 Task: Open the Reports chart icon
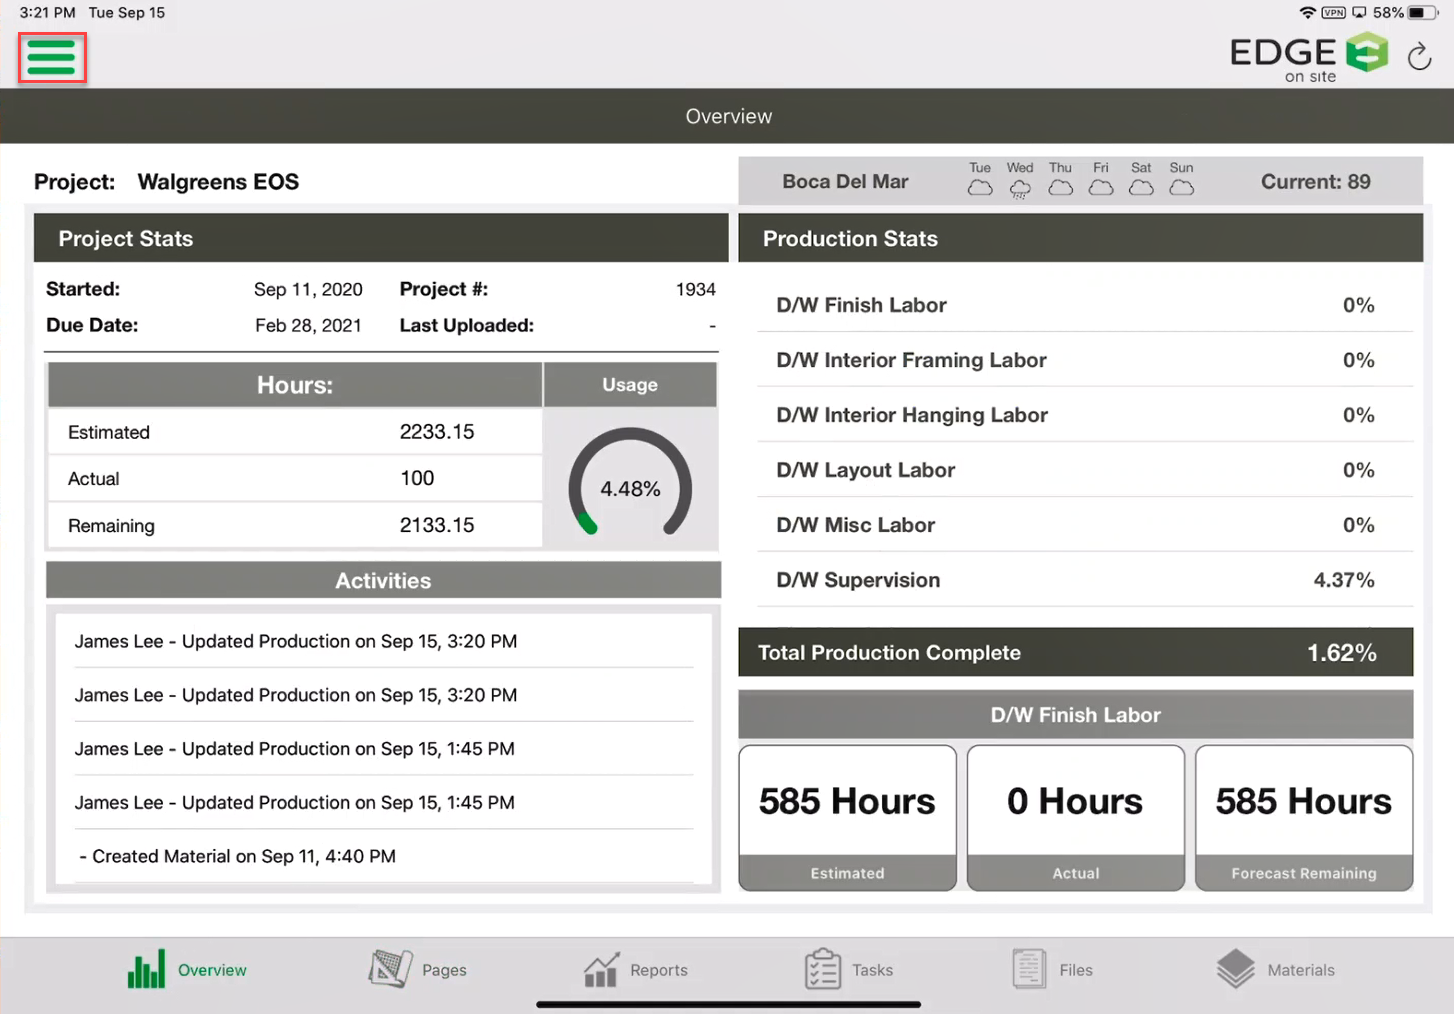[x=601, y=969]
